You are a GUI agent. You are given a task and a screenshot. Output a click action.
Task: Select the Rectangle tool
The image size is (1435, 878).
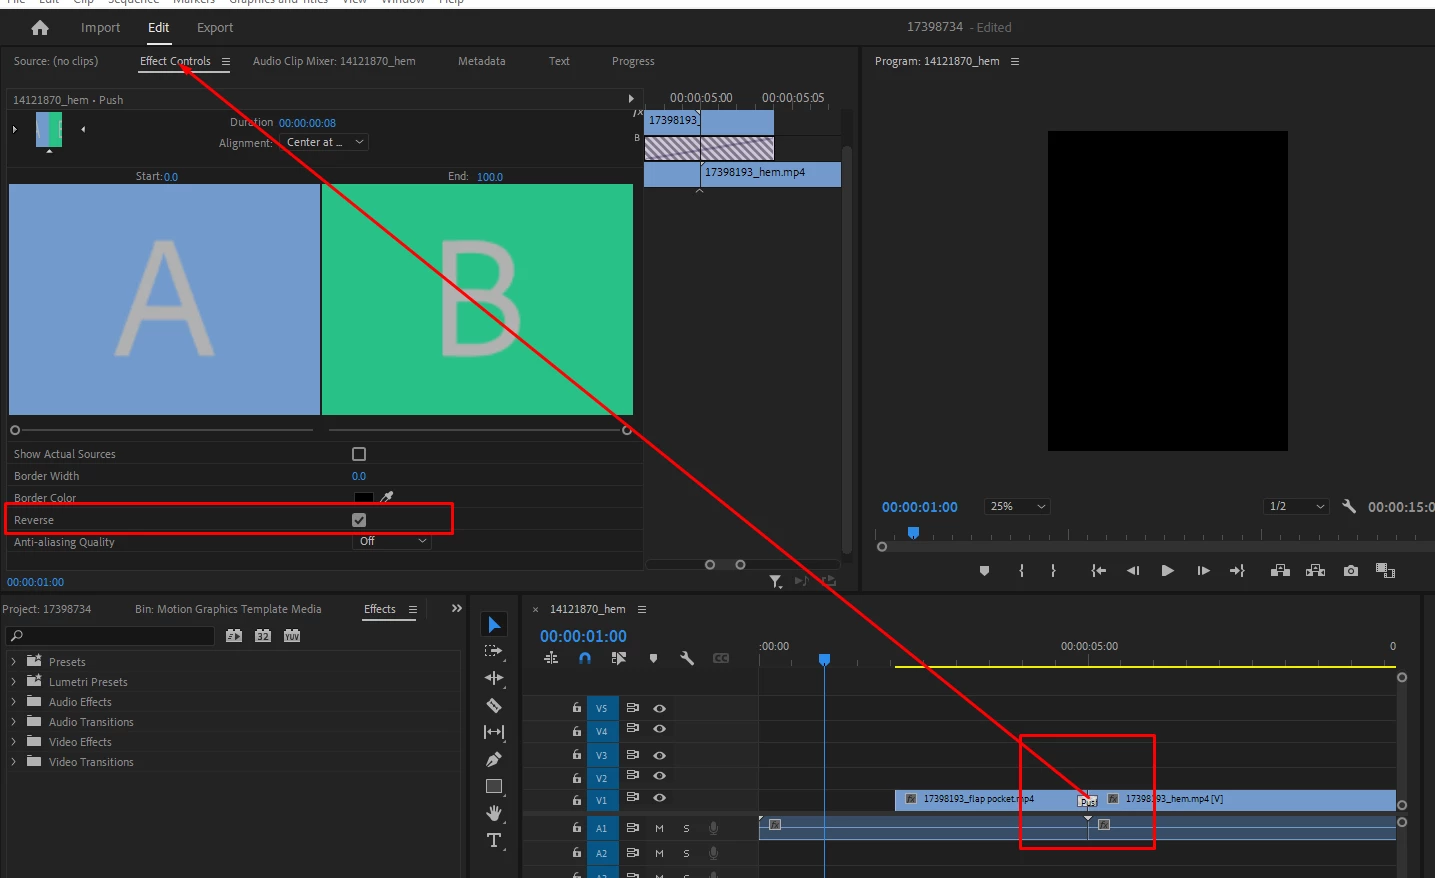coord(494,786)
